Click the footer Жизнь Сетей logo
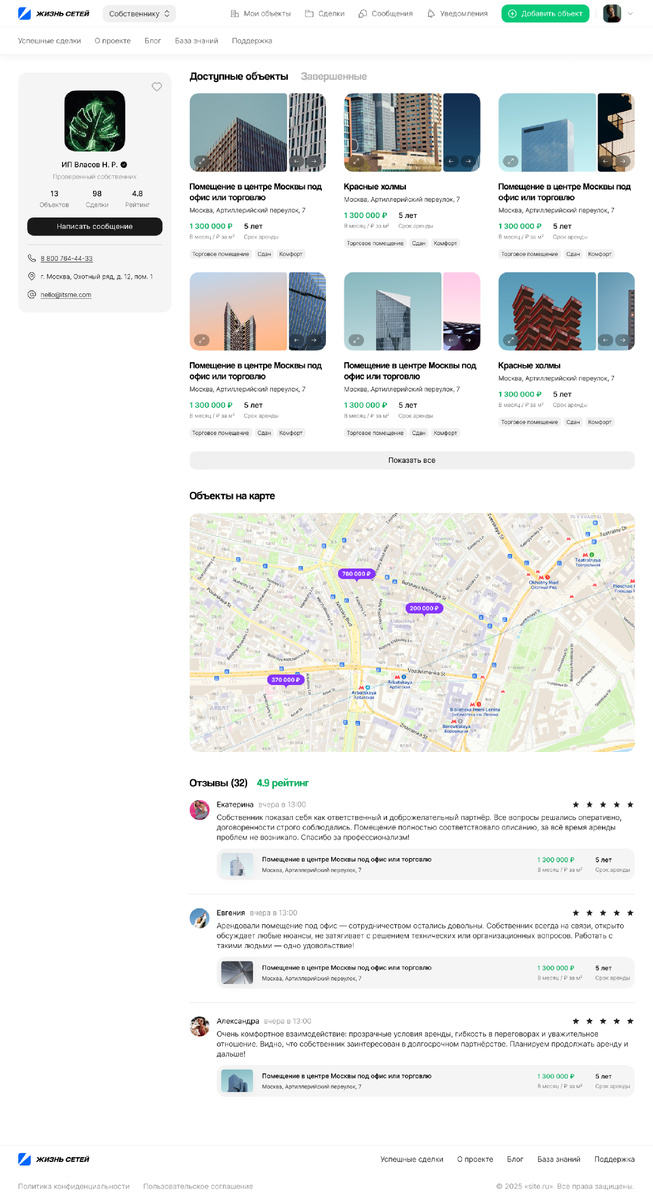Viewport: 653px width, 1200px height. (54, 1159)
